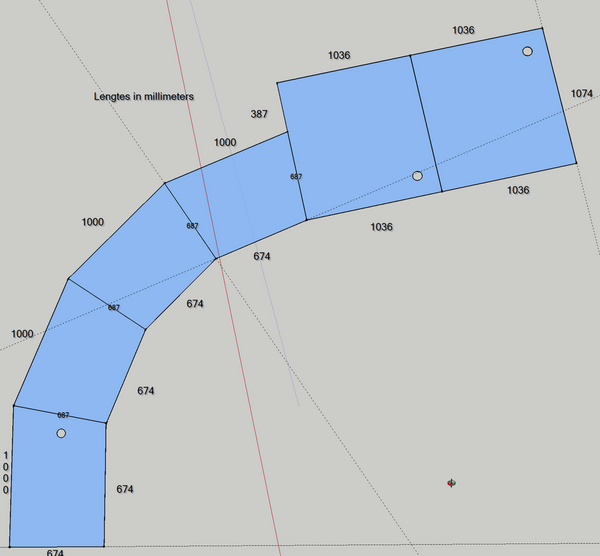Screen dimensions: 600x556
Task: Click the vertically stacked 1000 label
Action: (x=6, y=472)
